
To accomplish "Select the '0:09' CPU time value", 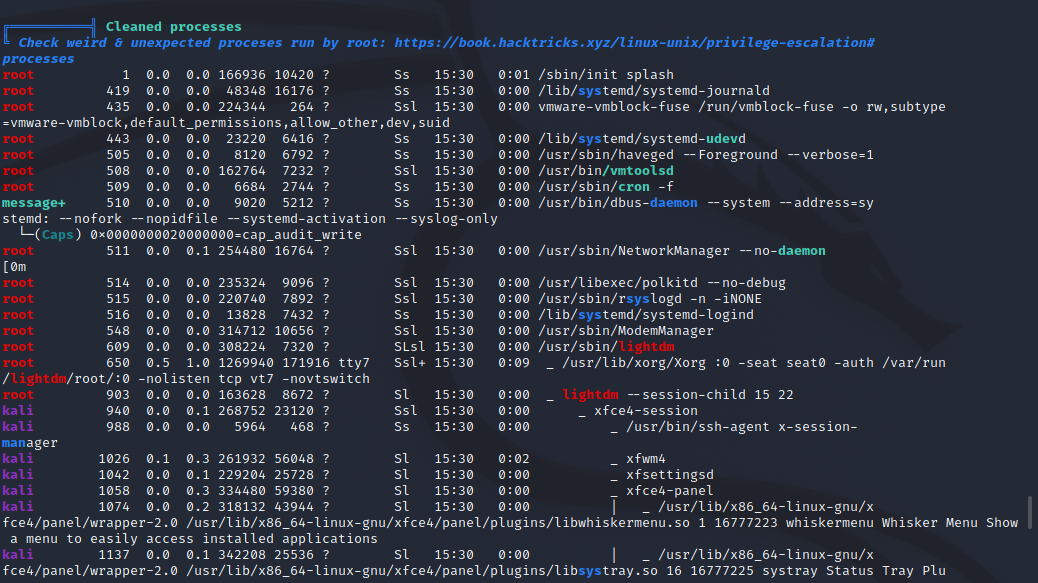I will (x=514, y=363).
